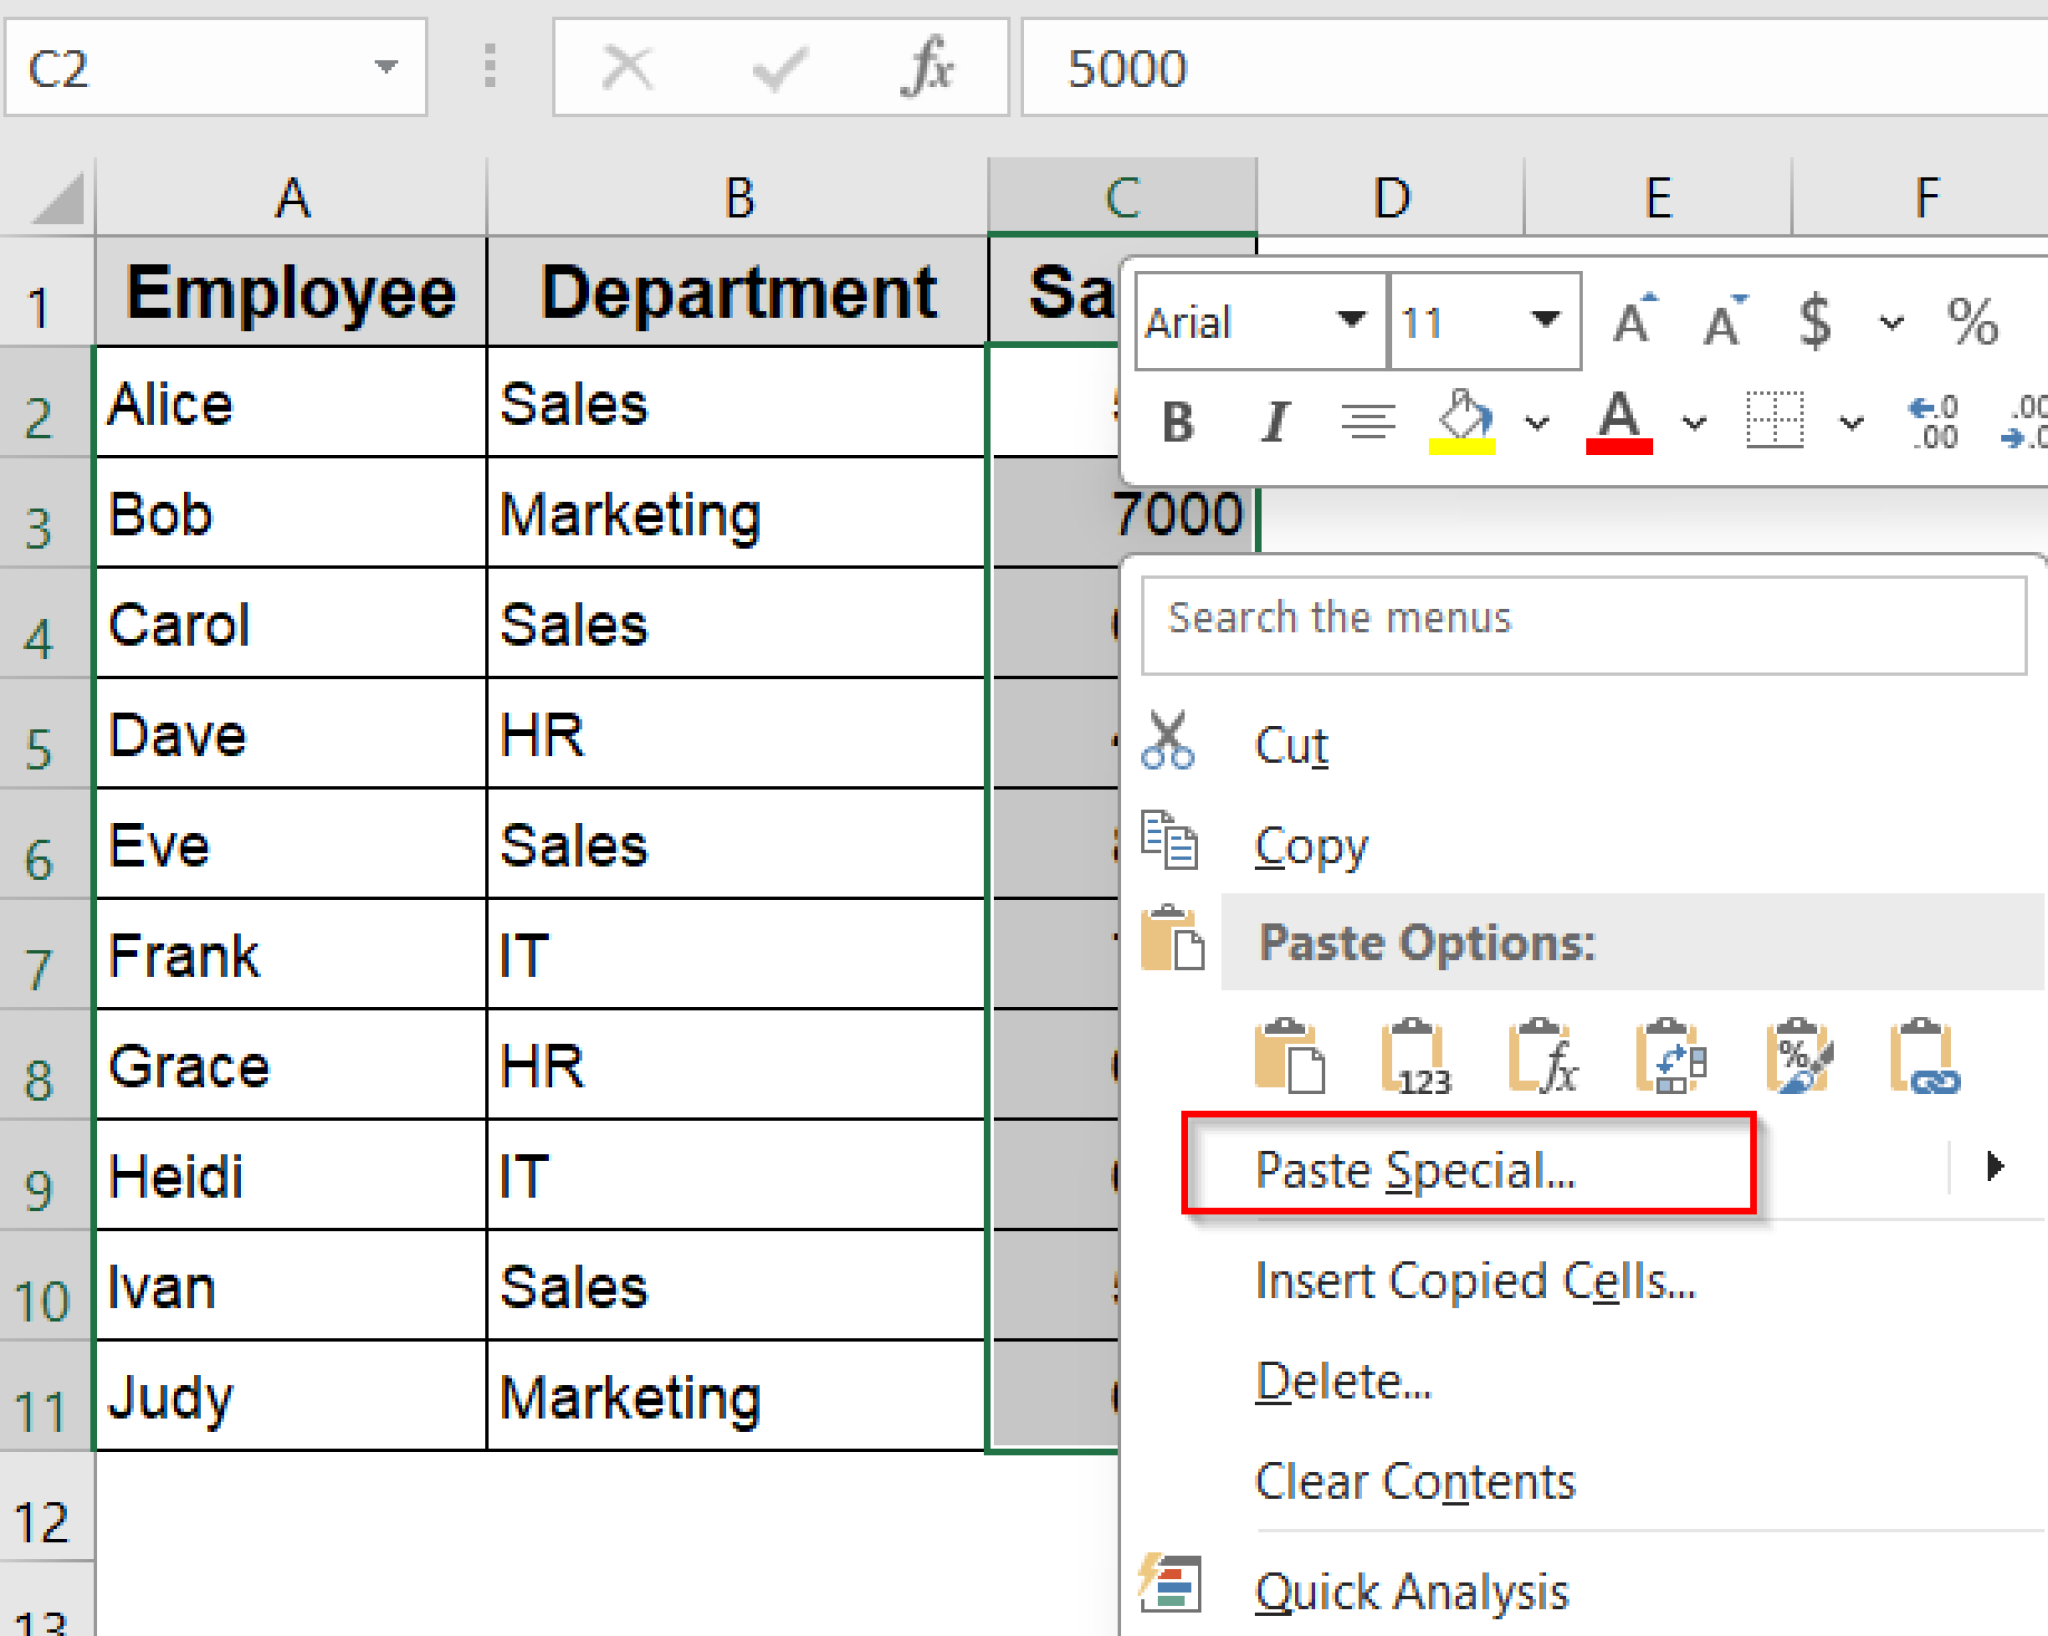Choose the Transpose paste option icon
The width and height of the screenshot is (2048, 1636).
[1668, 1055]
